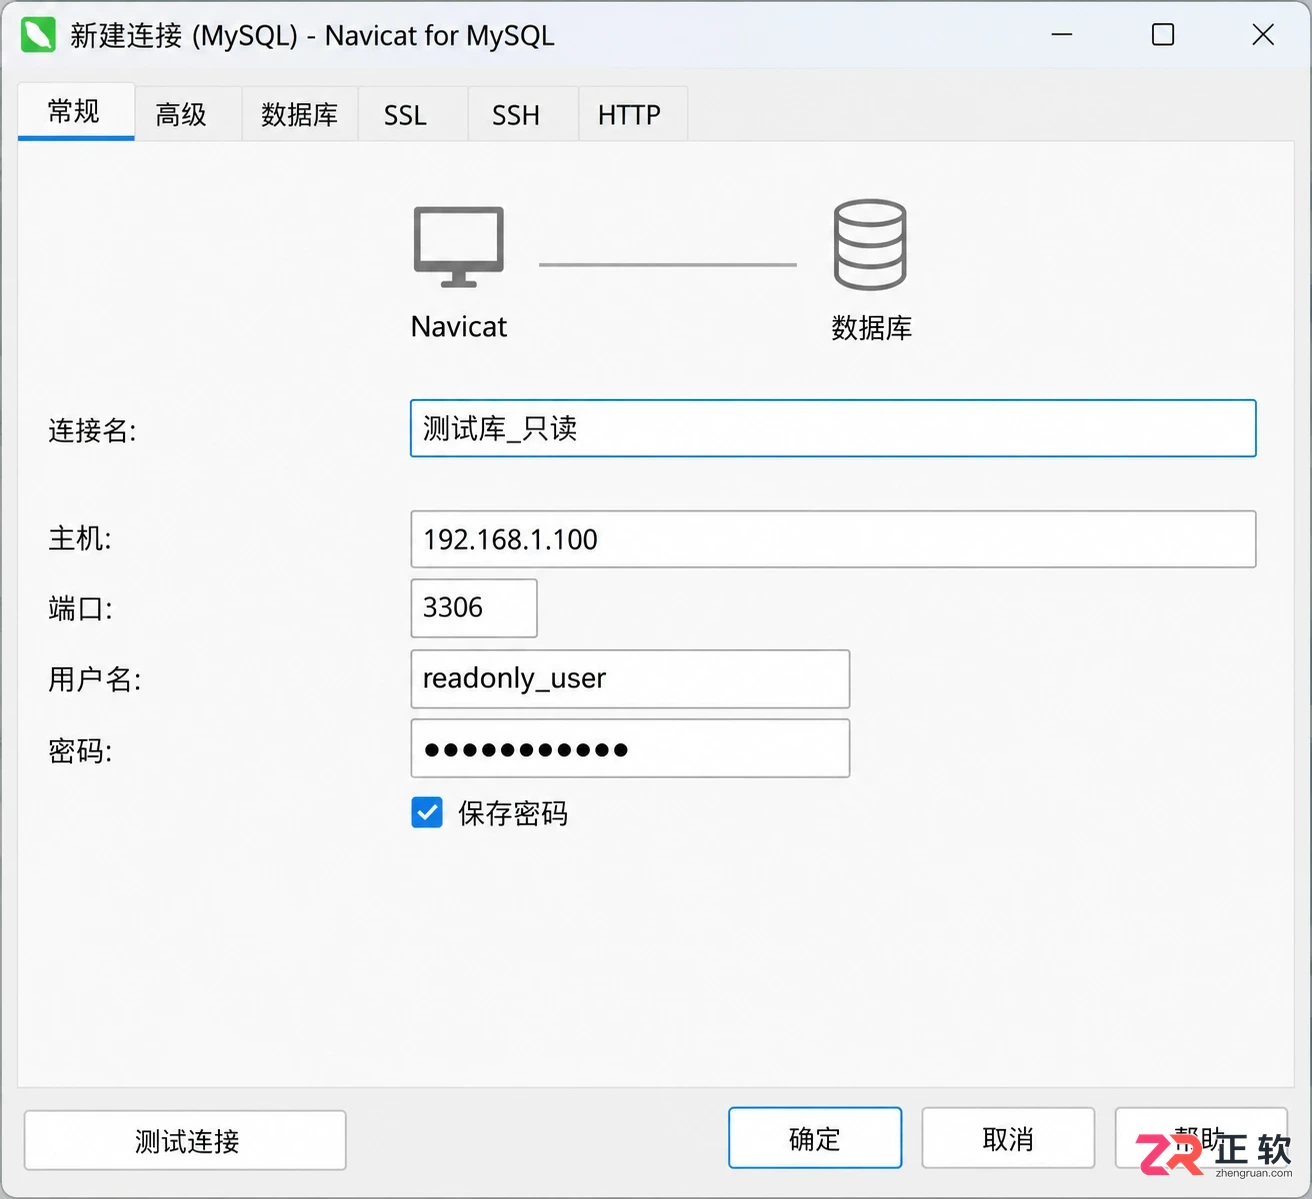This screenshot has height=1199, width=1312.
Task: Click the 测试连接 button
Action: [x=185, y=1140]
